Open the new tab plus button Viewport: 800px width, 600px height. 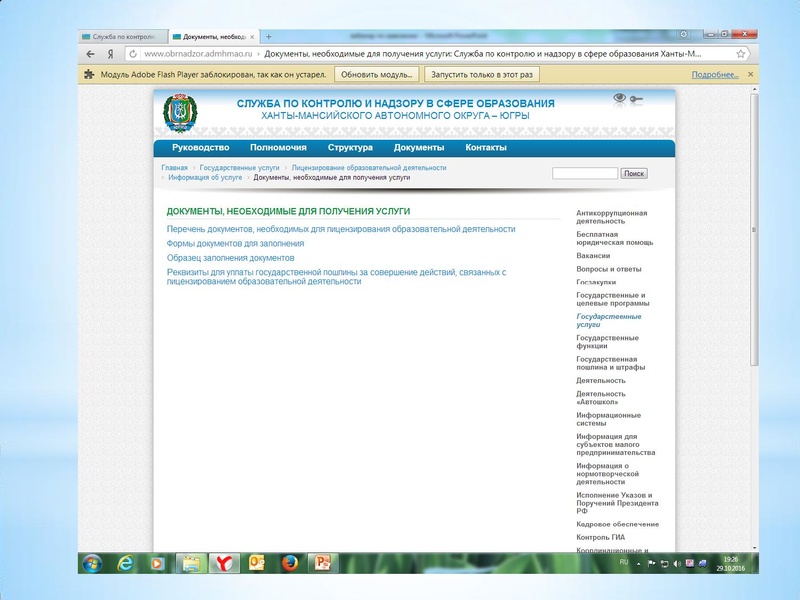pos(269,36)
